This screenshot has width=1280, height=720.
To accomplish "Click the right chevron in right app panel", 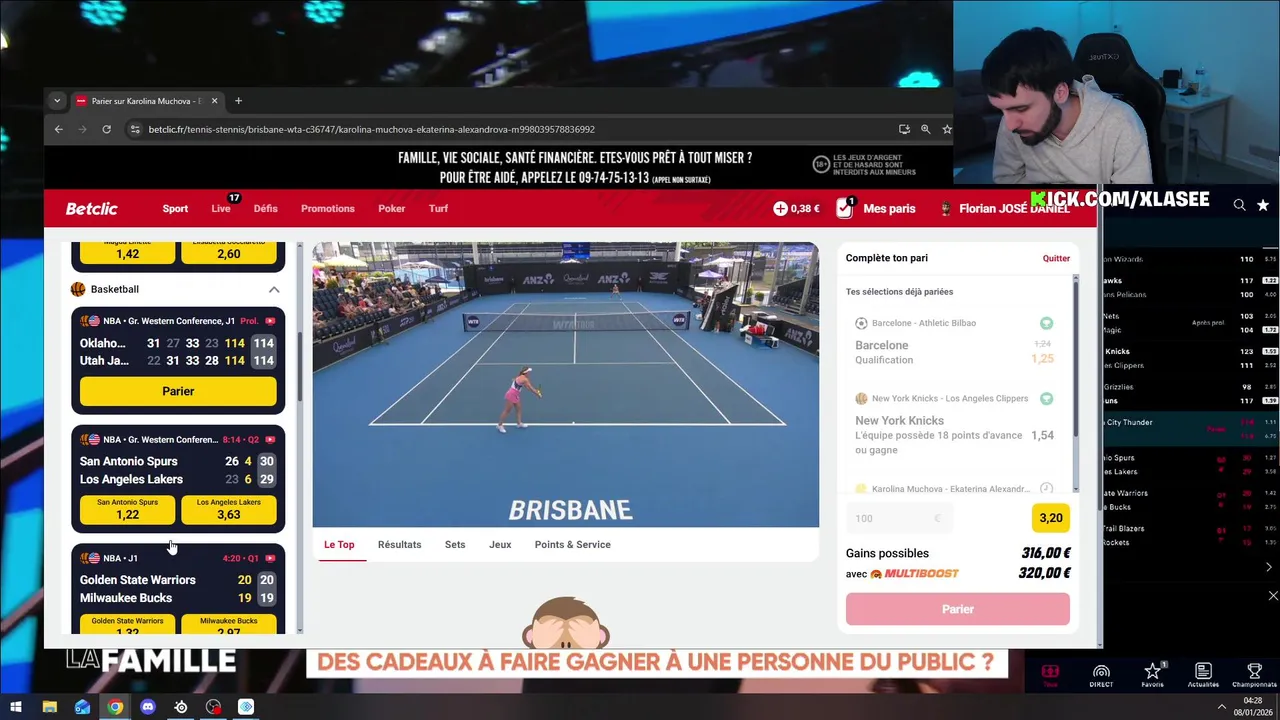I will point(1270,568).
